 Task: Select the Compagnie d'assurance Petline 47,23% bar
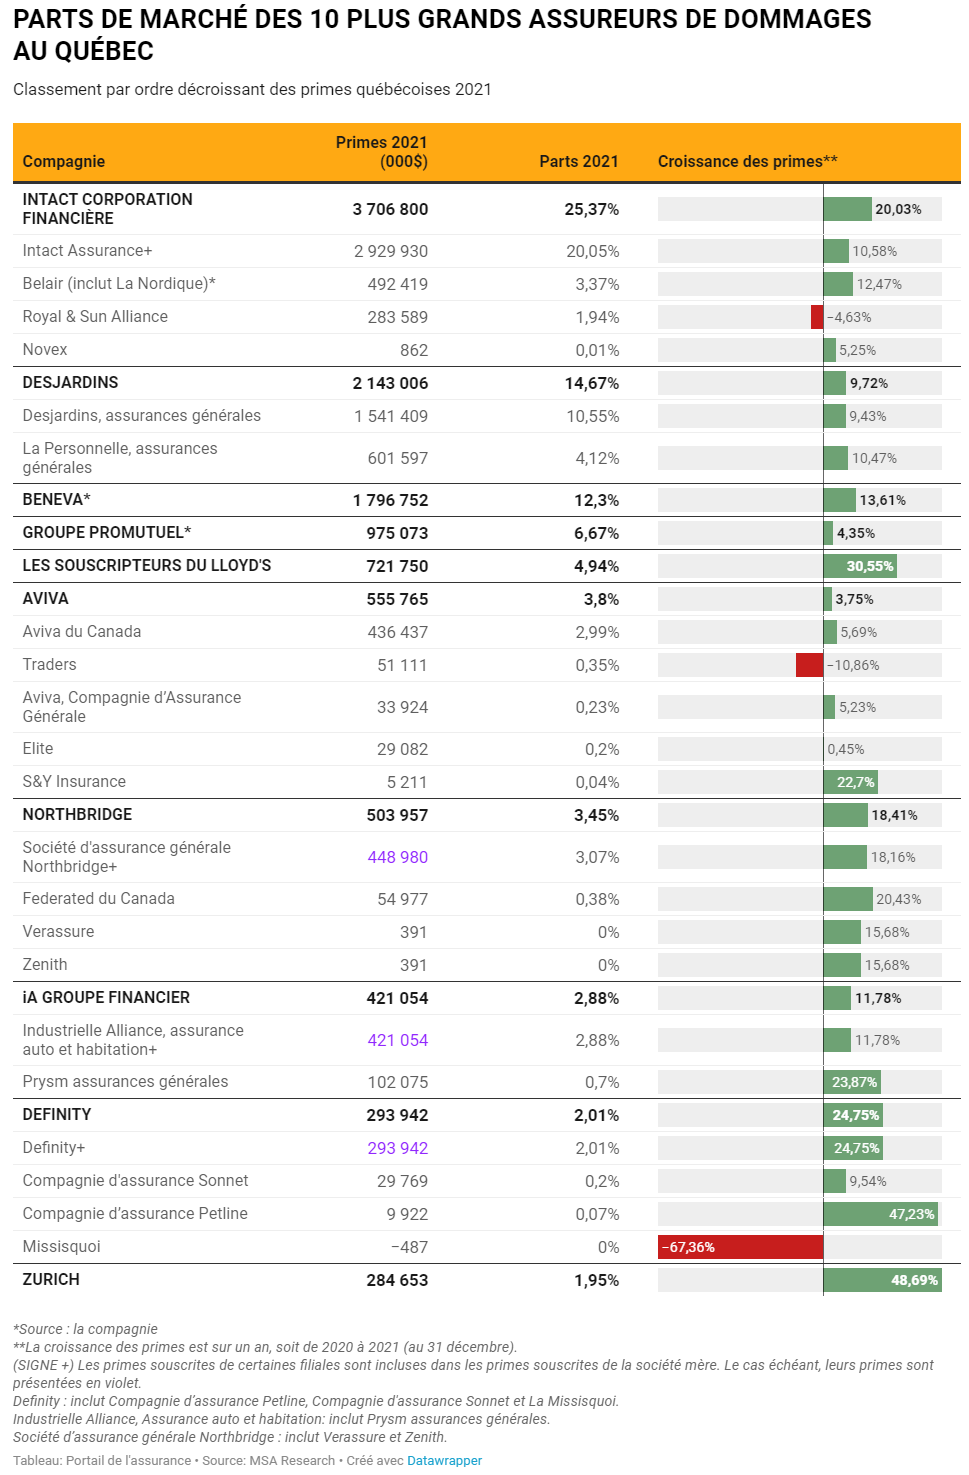[880, 1214]
